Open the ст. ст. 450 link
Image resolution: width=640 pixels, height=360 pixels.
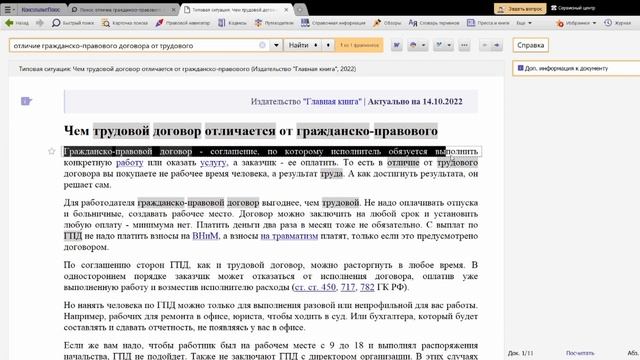315,287
